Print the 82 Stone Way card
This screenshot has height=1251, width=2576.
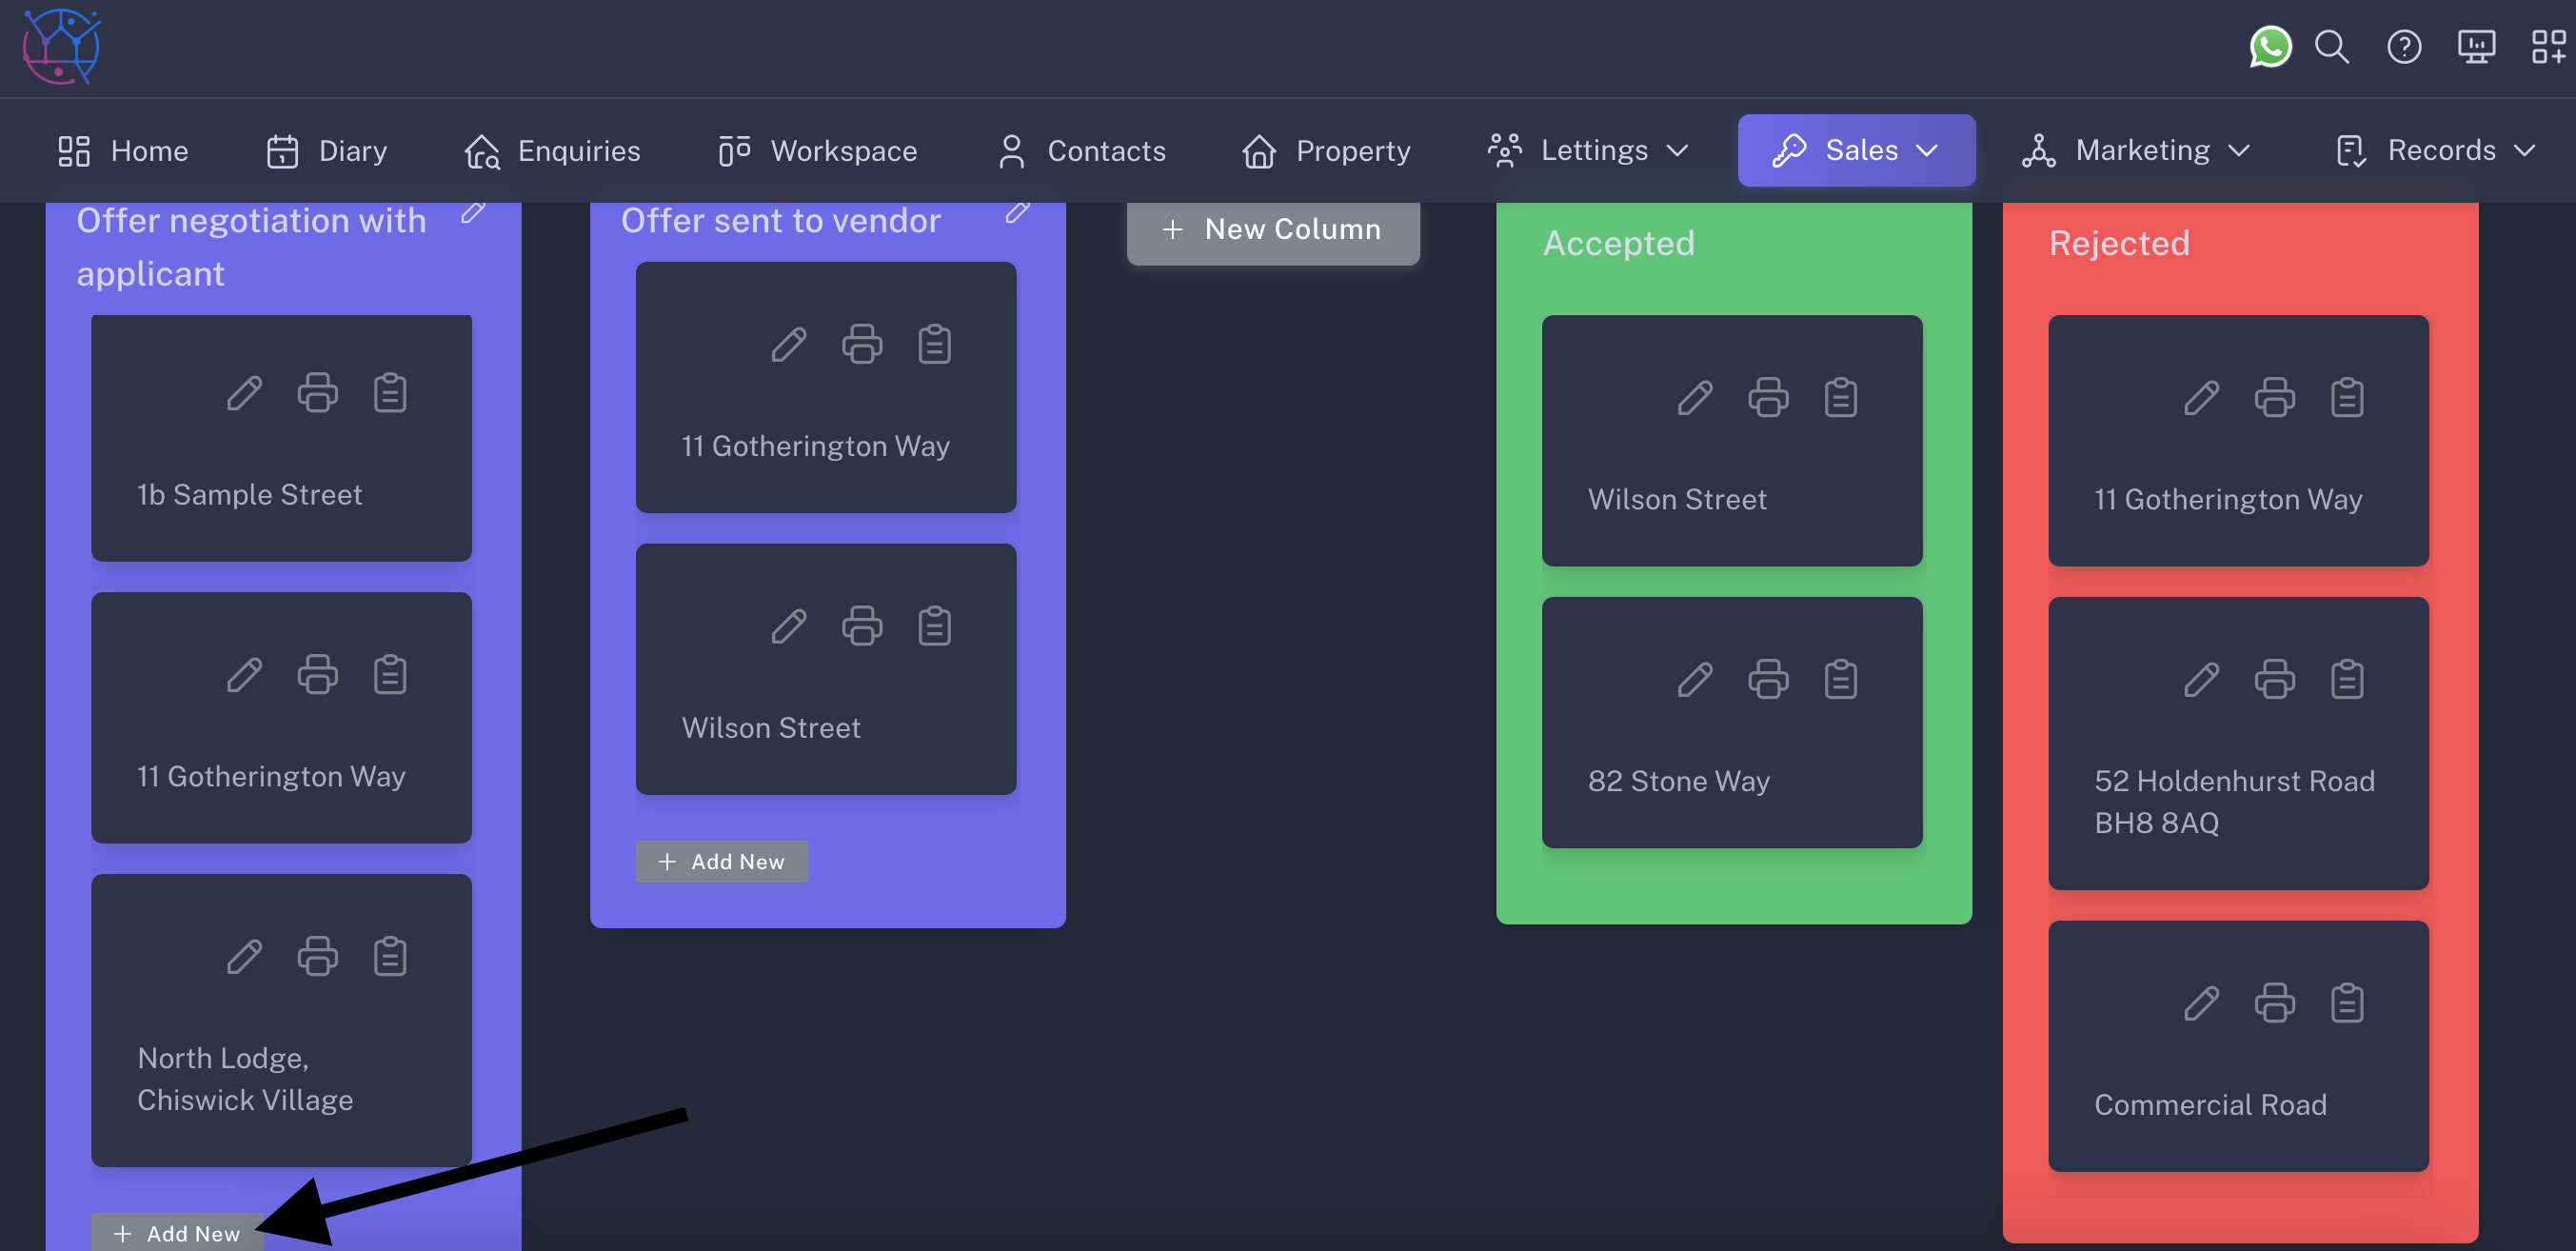pos(1767,680)
